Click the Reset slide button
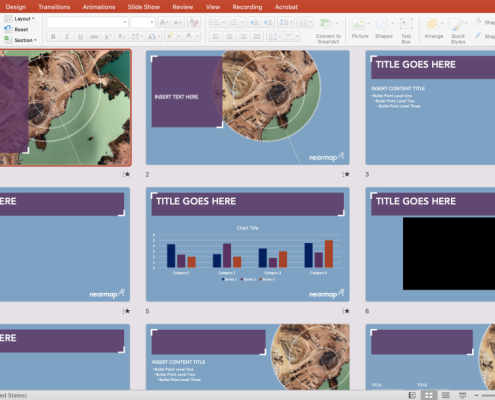Screen dimensions: 495x400 click(x=17, y=29)
